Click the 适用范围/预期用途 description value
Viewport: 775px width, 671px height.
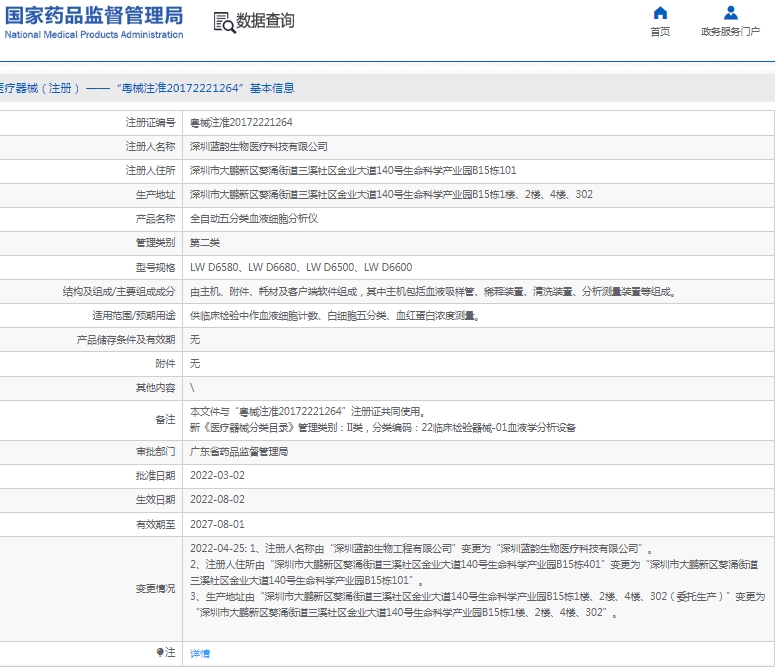(335, 315)
